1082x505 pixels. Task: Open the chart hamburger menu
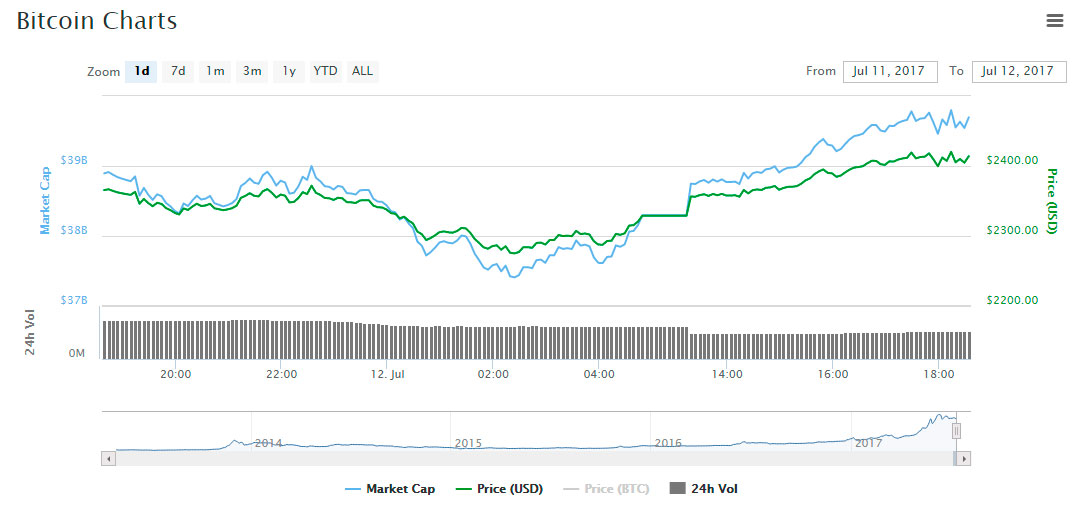tap(1054, 20)
